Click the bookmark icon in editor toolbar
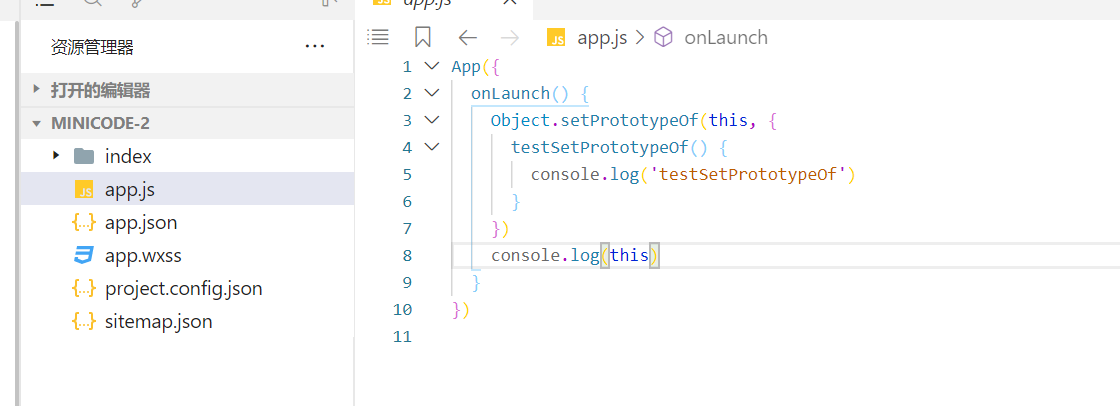The width and height of the screenshot is (1120, 406). click(x=423, y=37)
